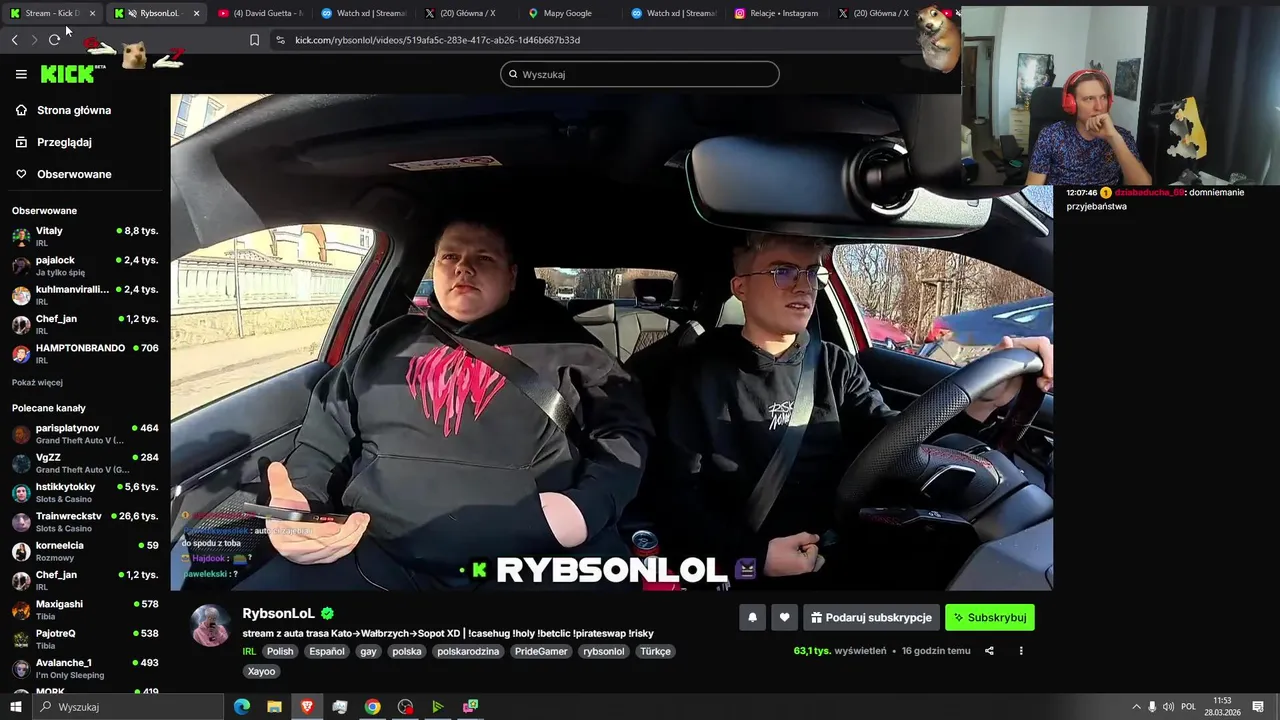Select the Polish tag
The height and width of the screenshot is (720, 1280).
click(280, 651)
